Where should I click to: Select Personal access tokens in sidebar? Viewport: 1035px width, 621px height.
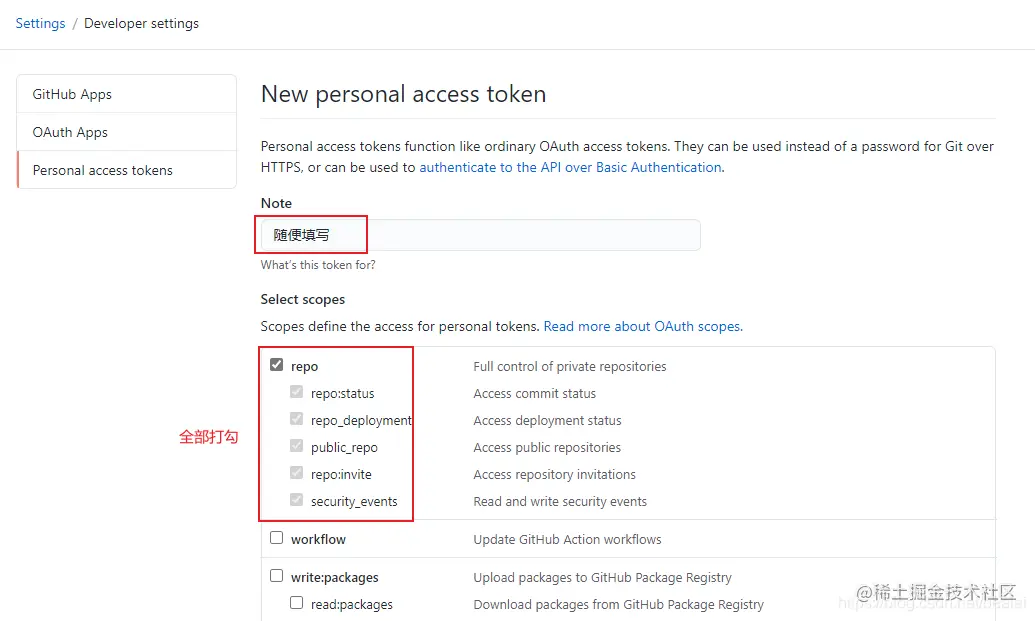(102, 170)
